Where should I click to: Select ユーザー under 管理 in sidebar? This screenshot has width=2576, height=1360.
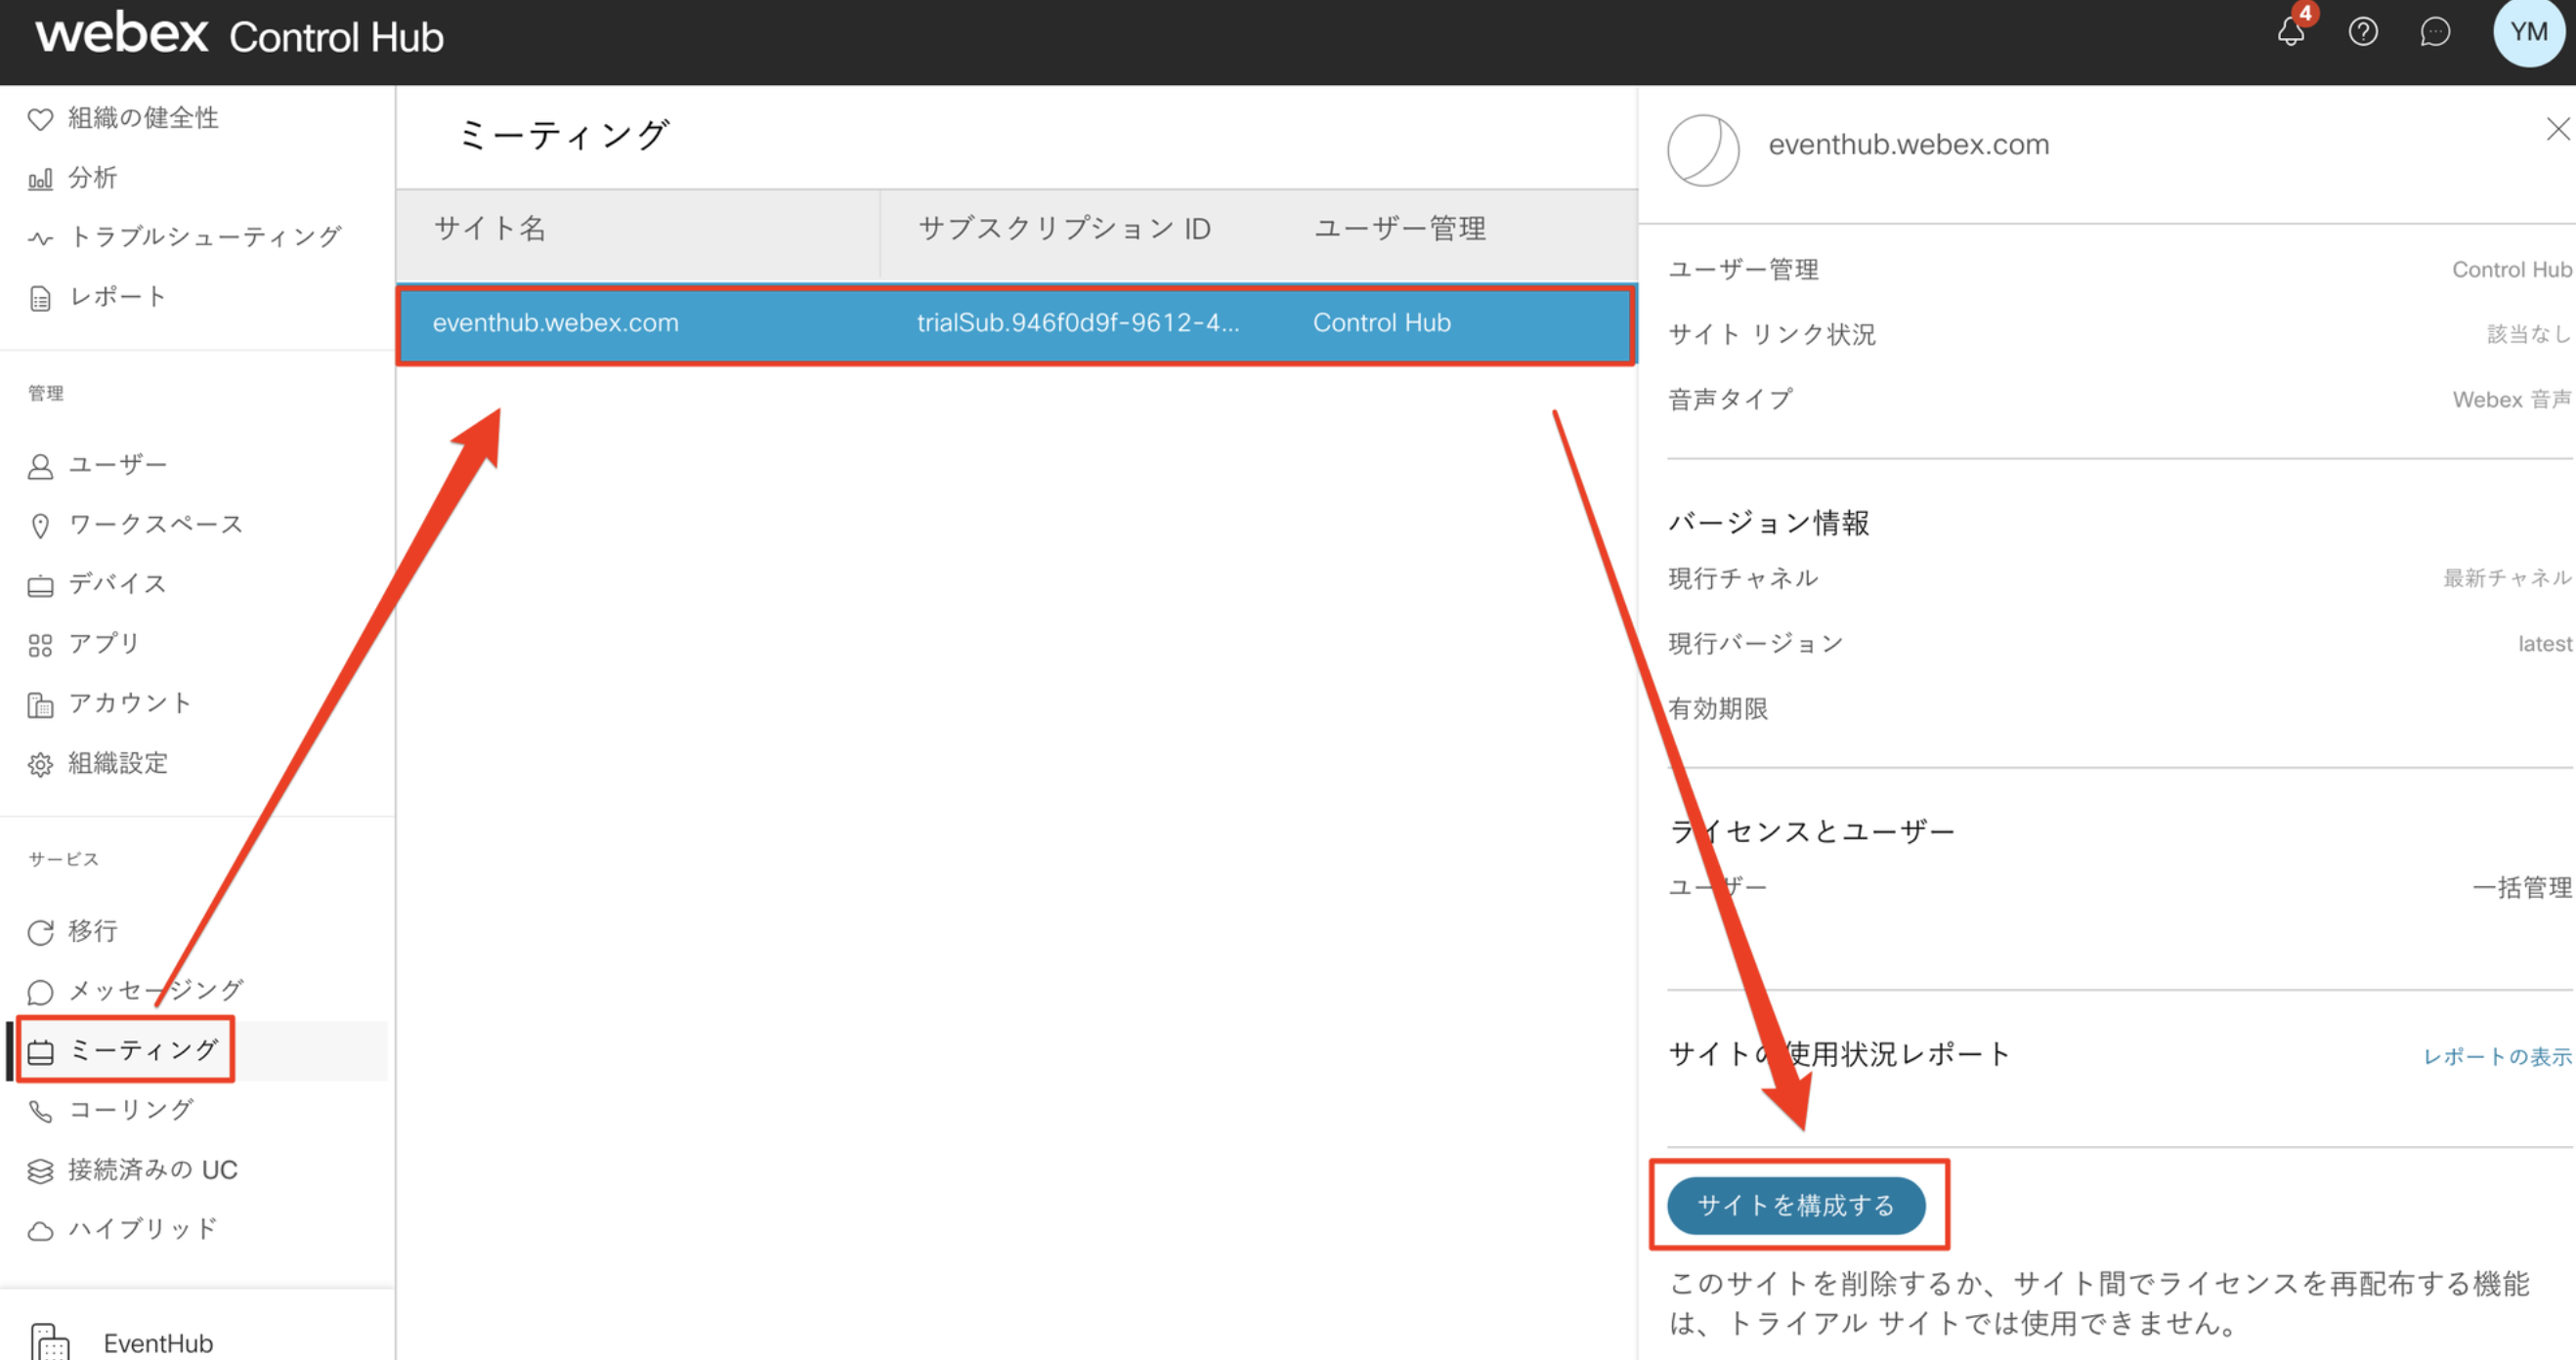(117, 465)
